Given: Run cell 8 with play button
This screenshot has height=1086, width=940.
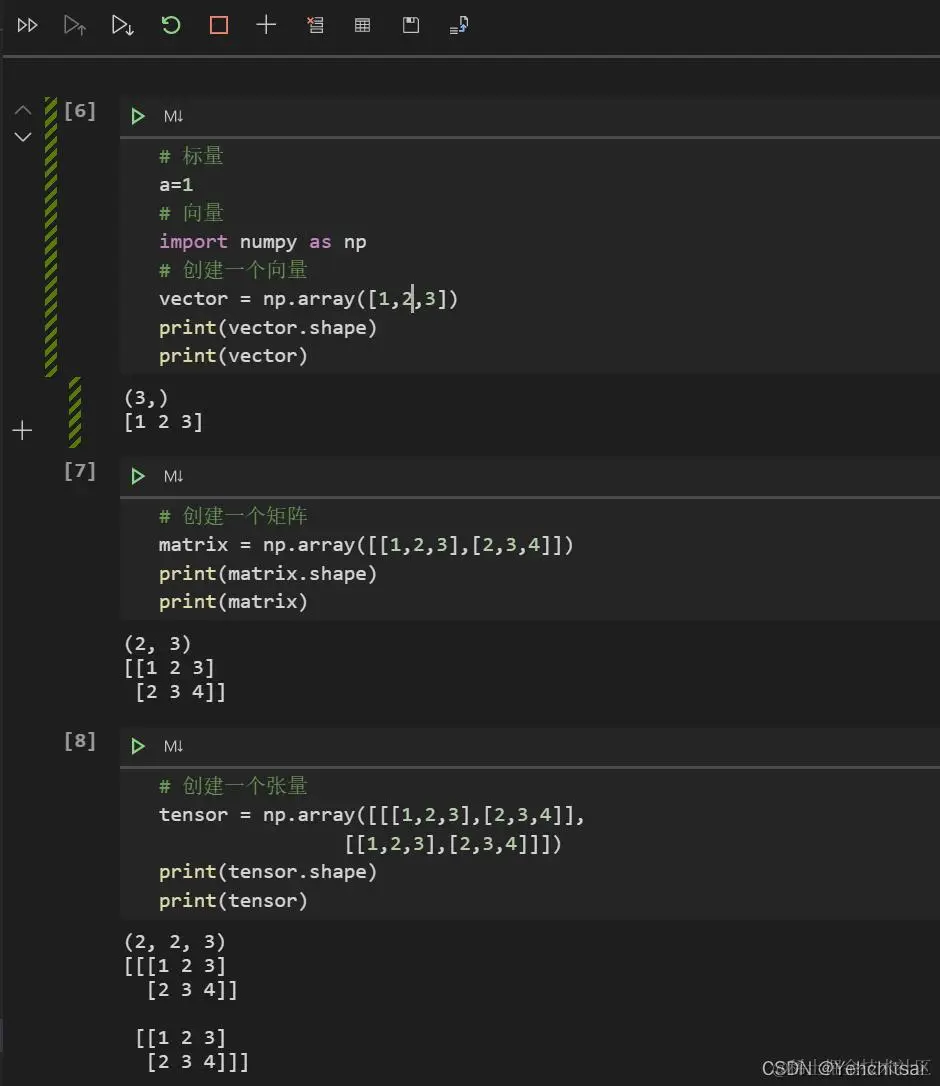Looking at the screenshot, I should click(x=138, y=747).
